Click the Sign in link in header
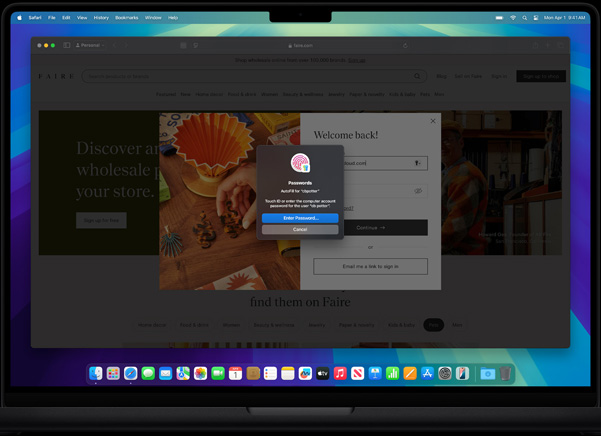Image resolution: width=601 pixels, height=436 pixels. point(499,76)
